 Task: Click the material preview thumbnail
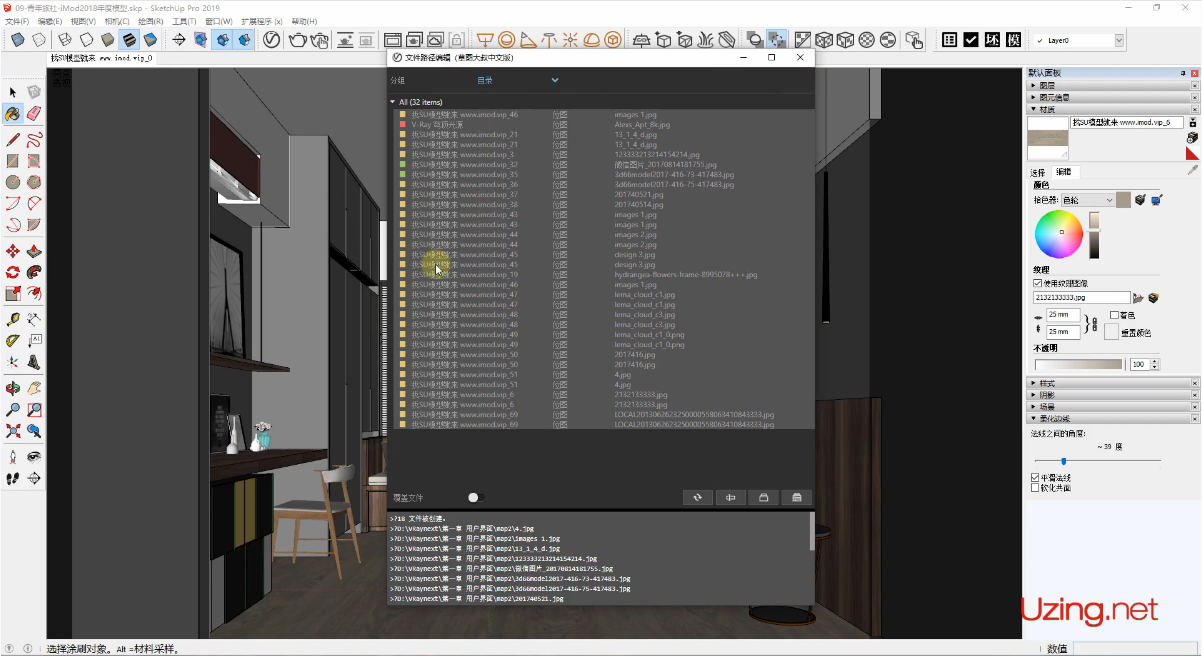tap(1047, 136)
